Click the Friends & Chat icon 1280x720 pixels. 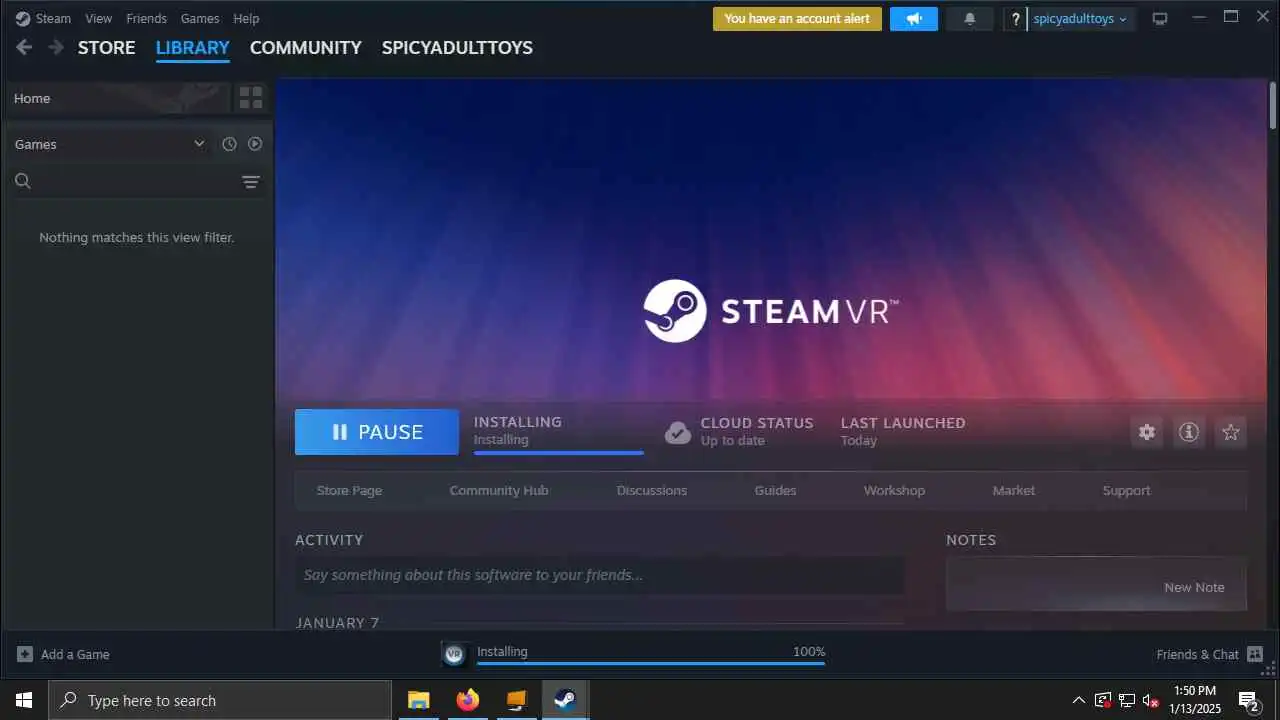1255,654
